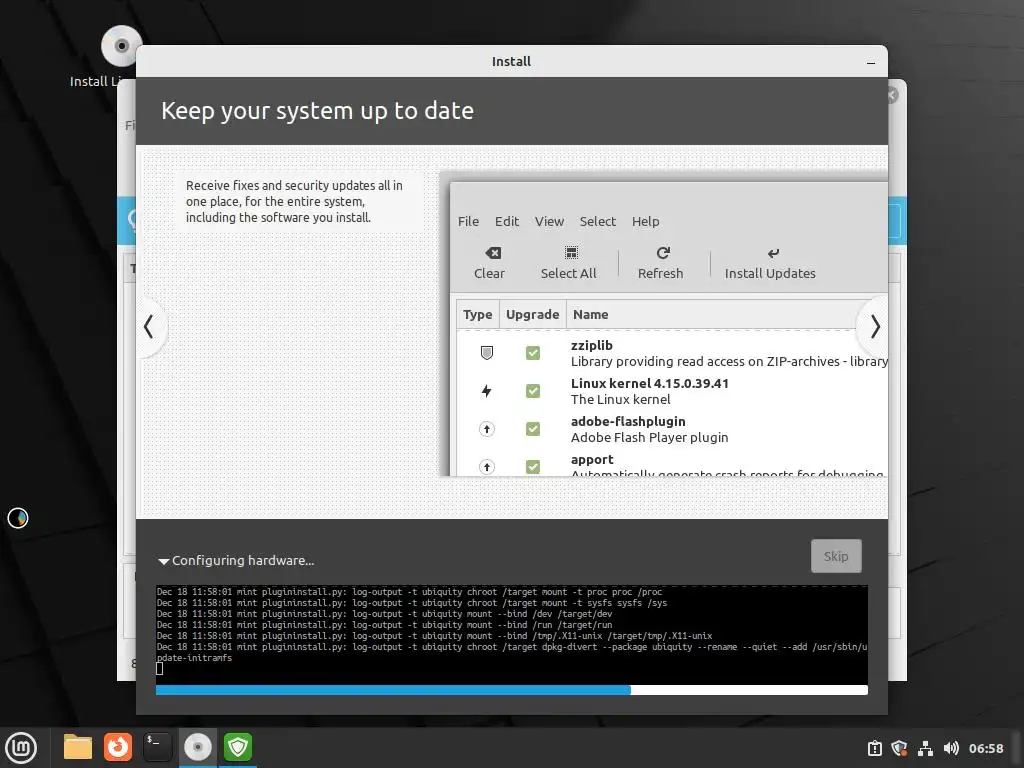Click the zziplib shield type icon

point(487,353)
